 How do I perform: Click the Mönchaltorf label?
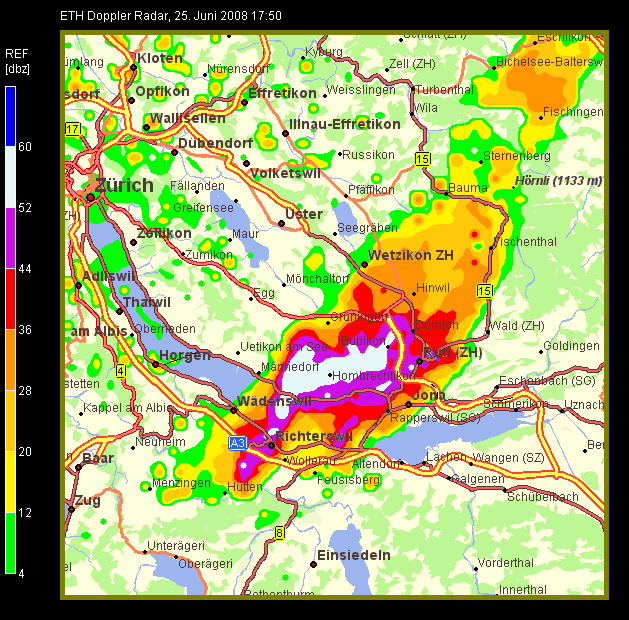(x=318, y=278)
